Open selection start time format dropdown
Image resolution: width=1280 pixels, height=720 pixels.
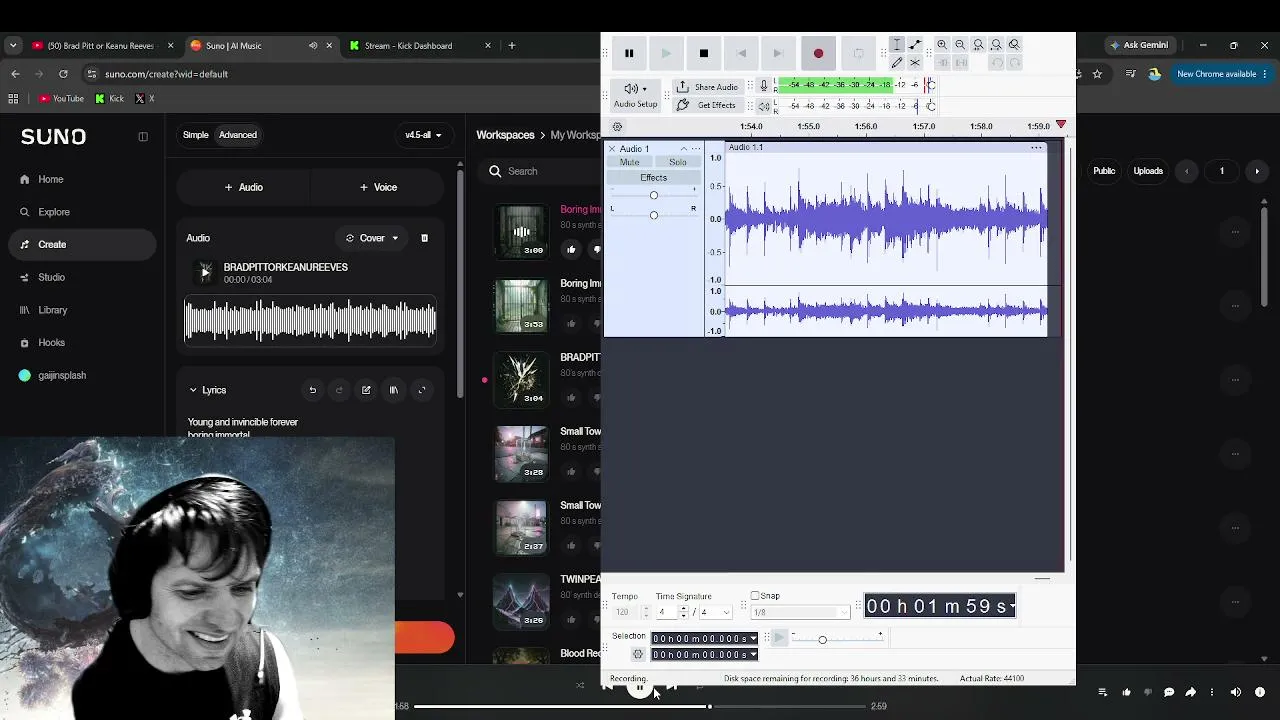[753, 639]
